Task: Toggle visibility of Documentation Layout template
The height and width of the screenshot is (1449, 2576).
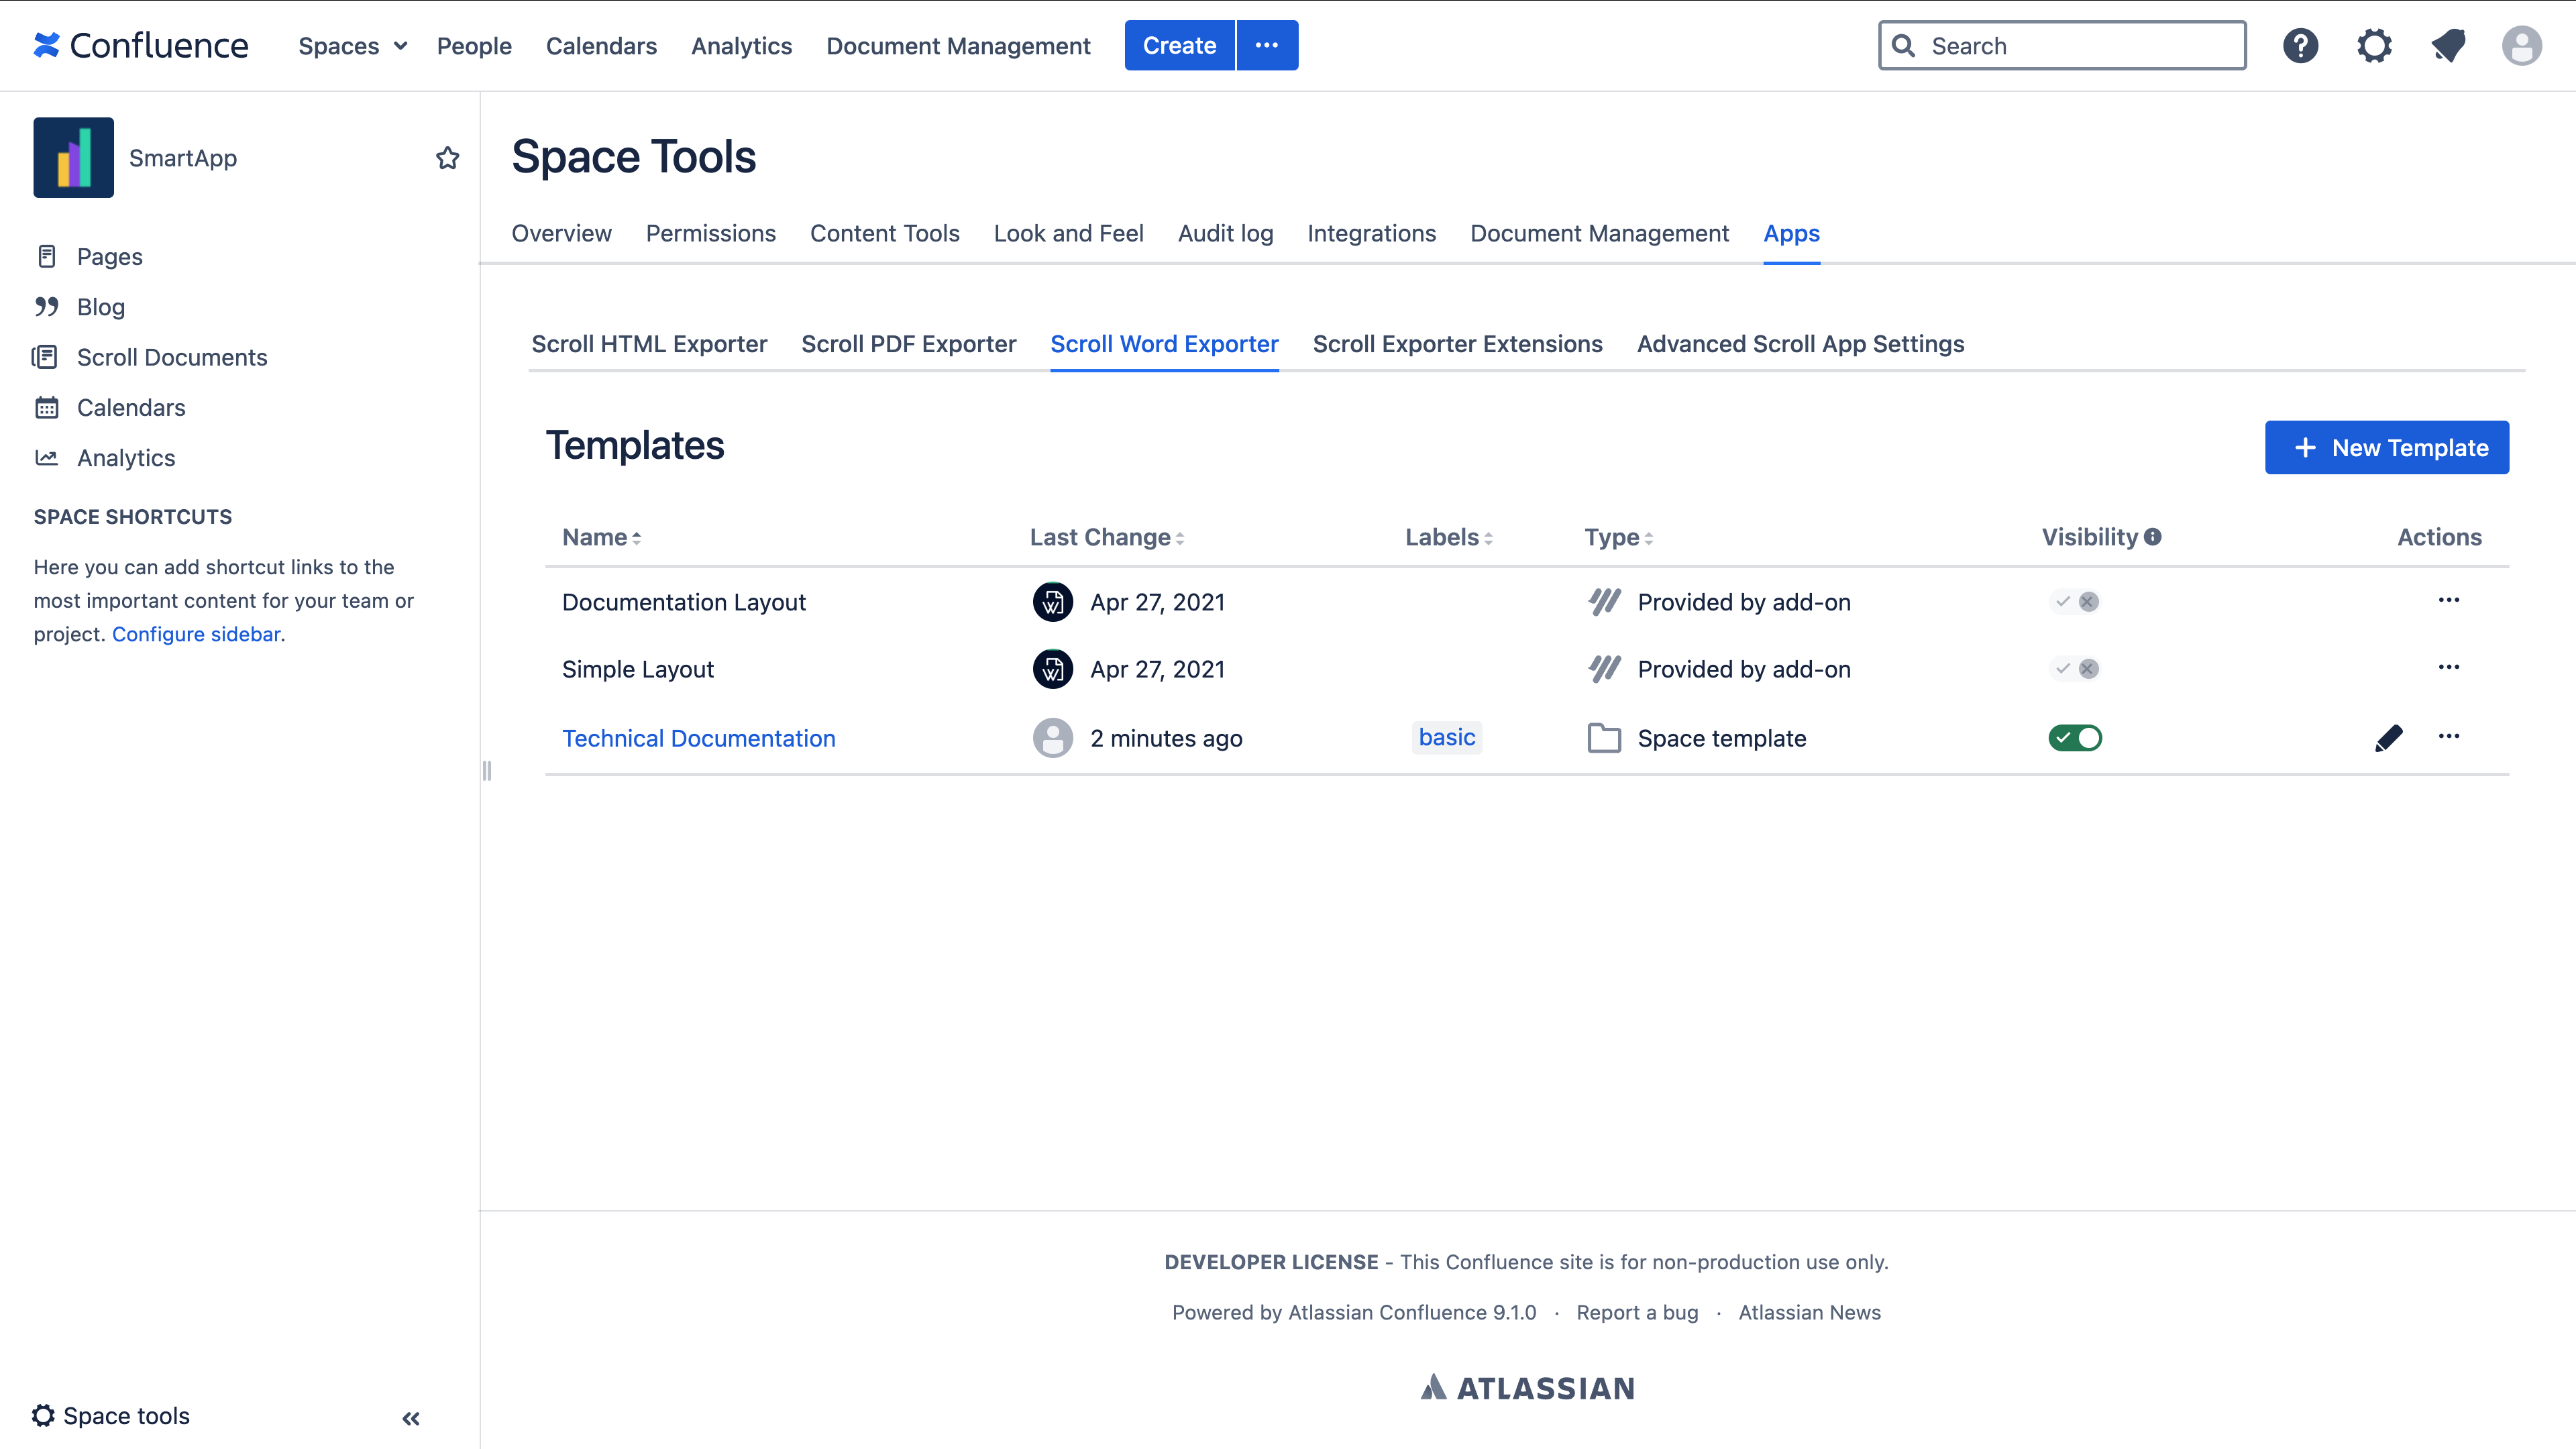Action: click(2075, 602)
